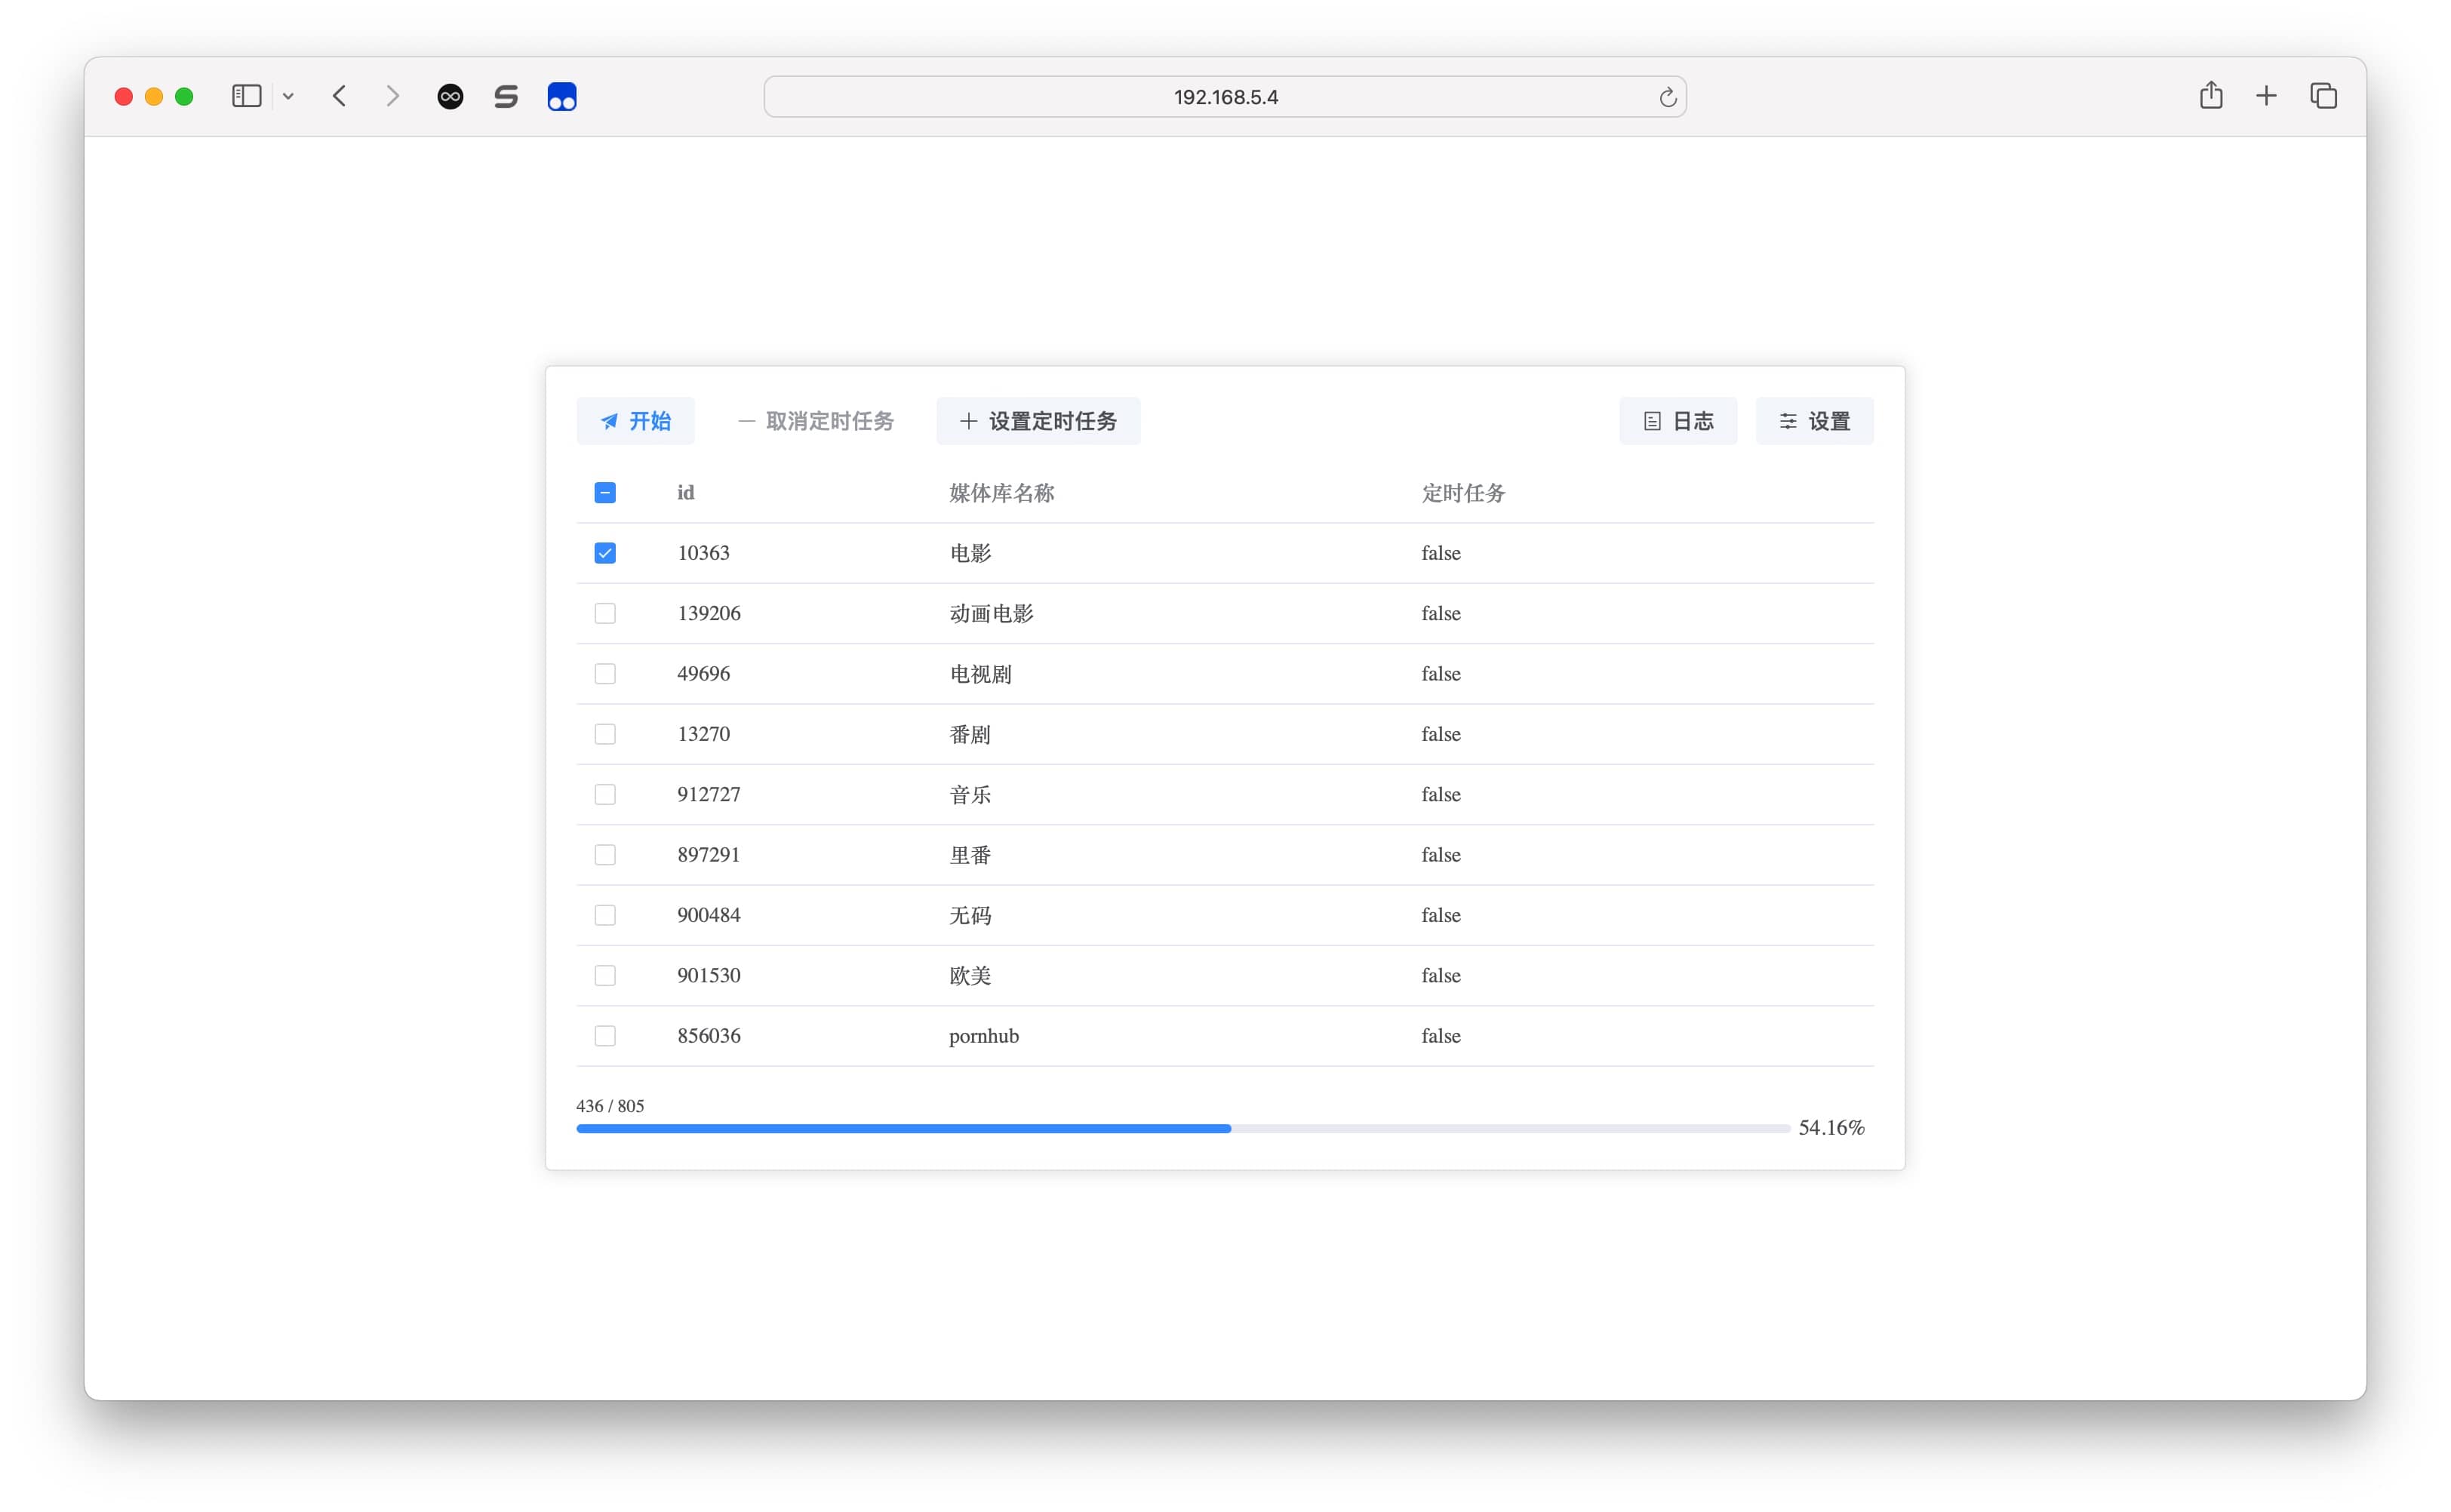Select the 番剧 library name cell
Image resolution: width=2451 pixels, height=1512 pixels.
pos(970,734)
